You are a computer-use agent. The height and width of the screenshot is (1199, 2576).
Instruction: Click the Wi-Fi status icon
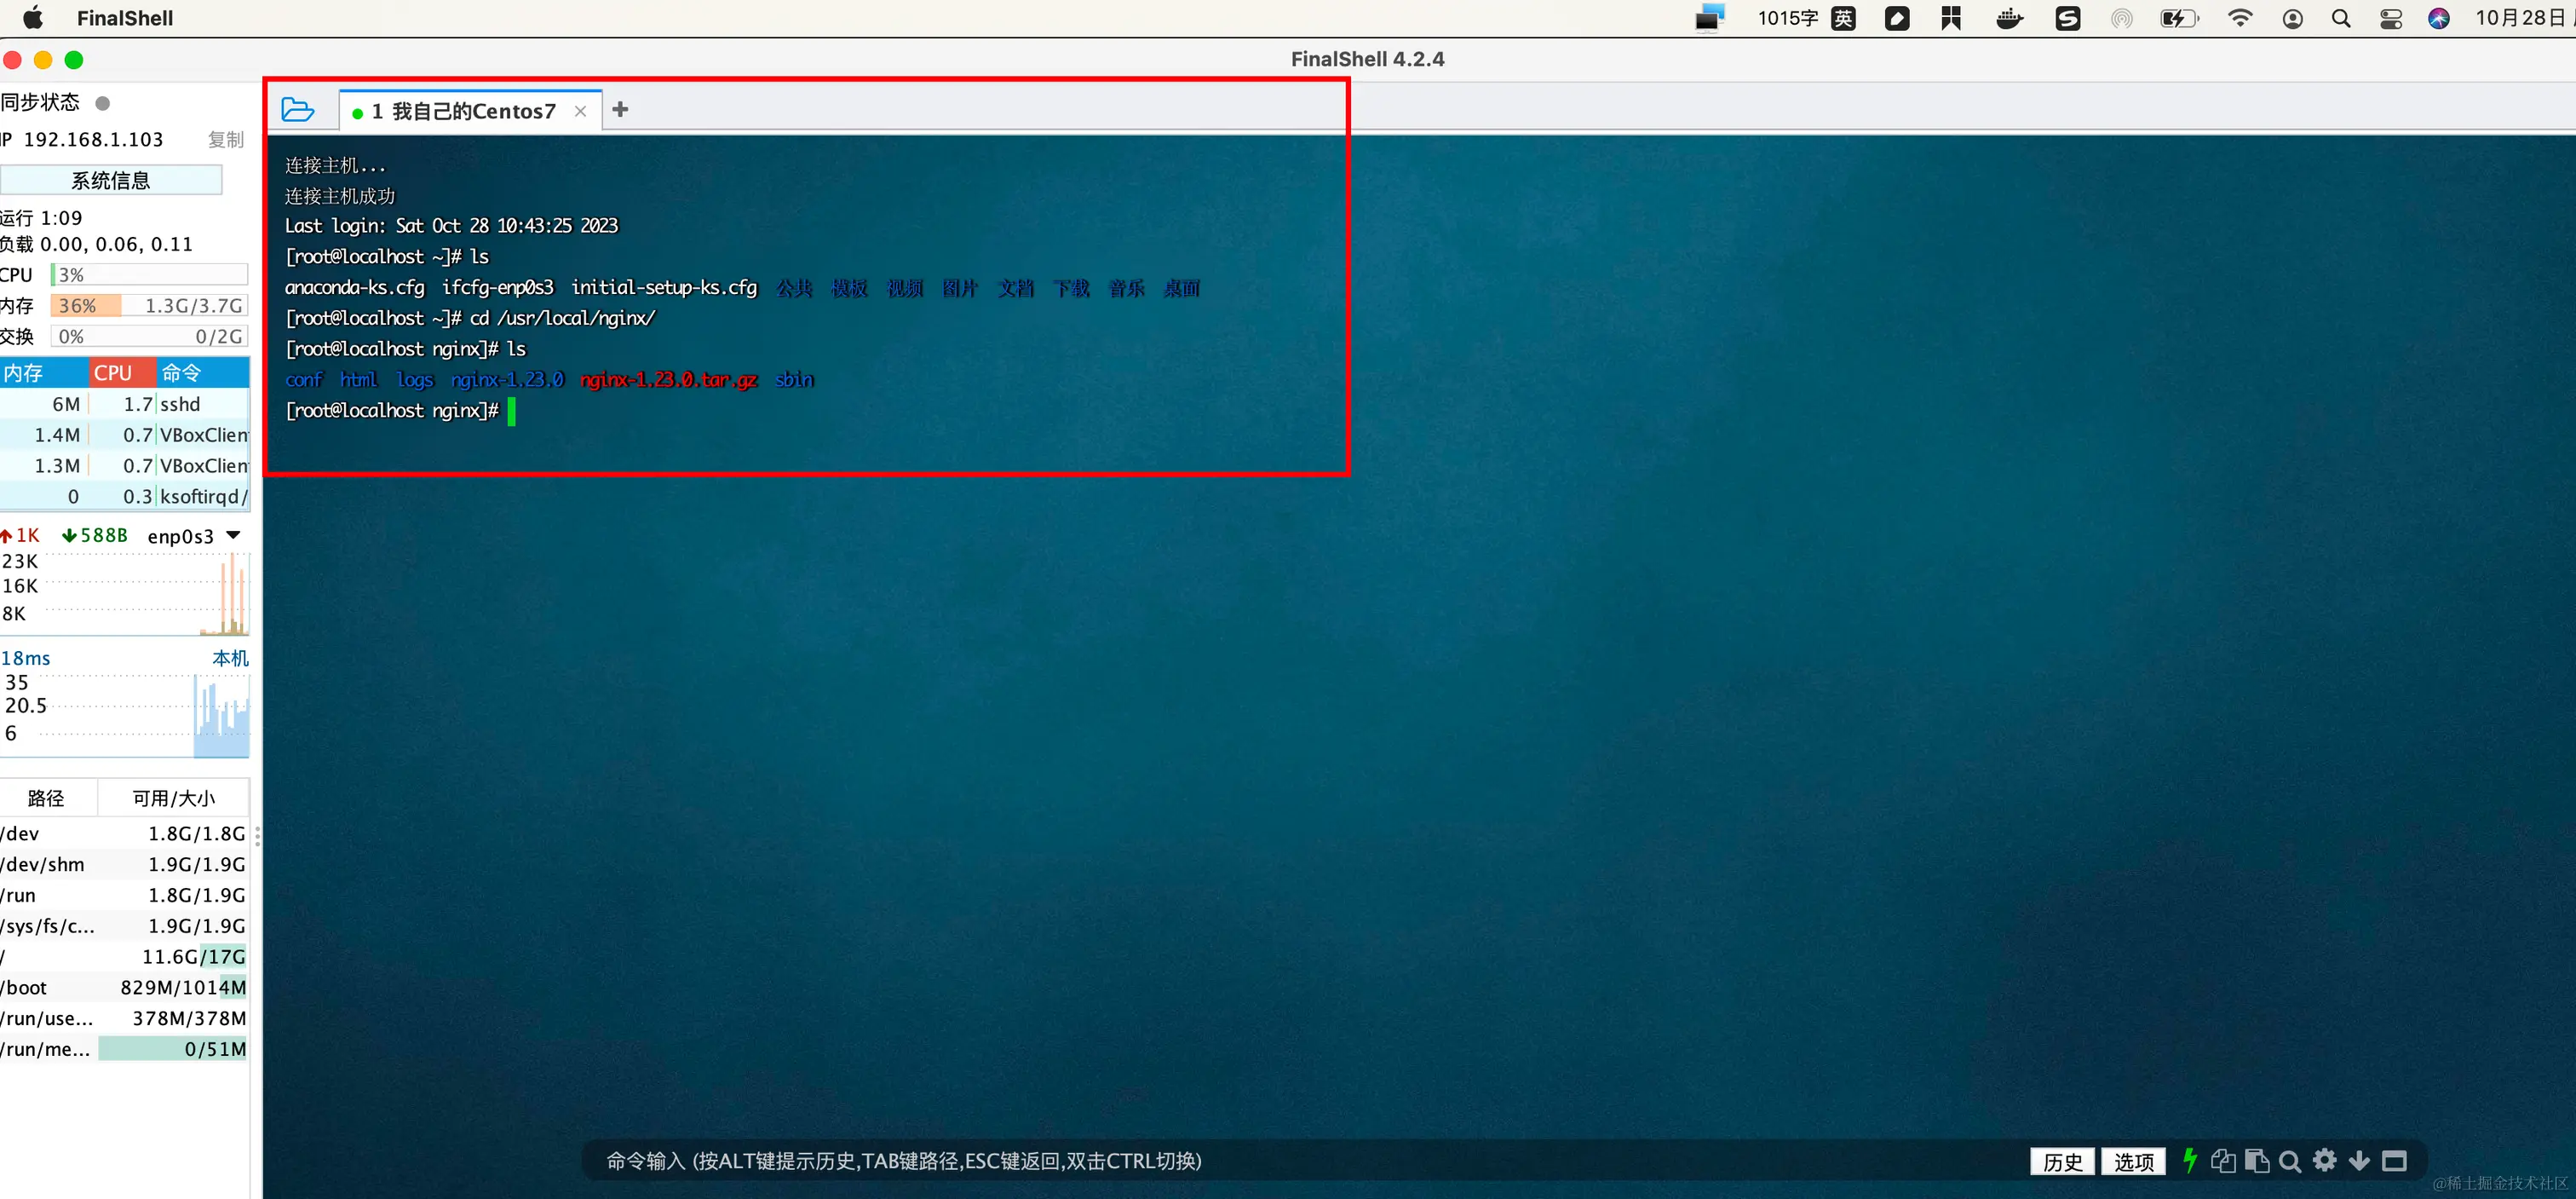click(2240, 18)
